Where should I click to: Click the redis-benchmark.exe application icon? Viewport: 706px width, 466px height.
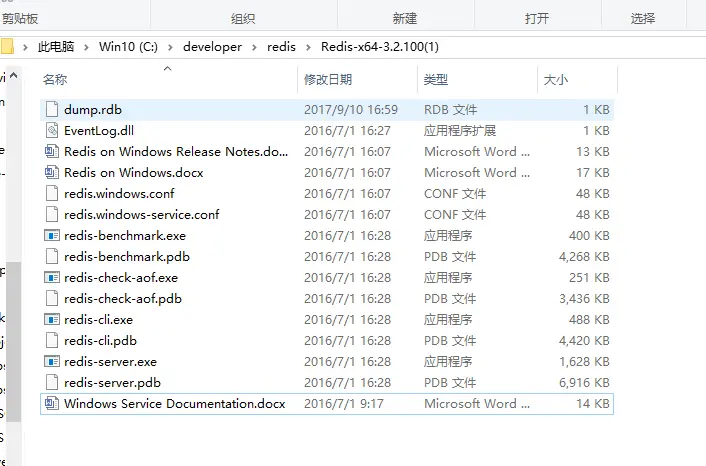click(x=52, y=235)
